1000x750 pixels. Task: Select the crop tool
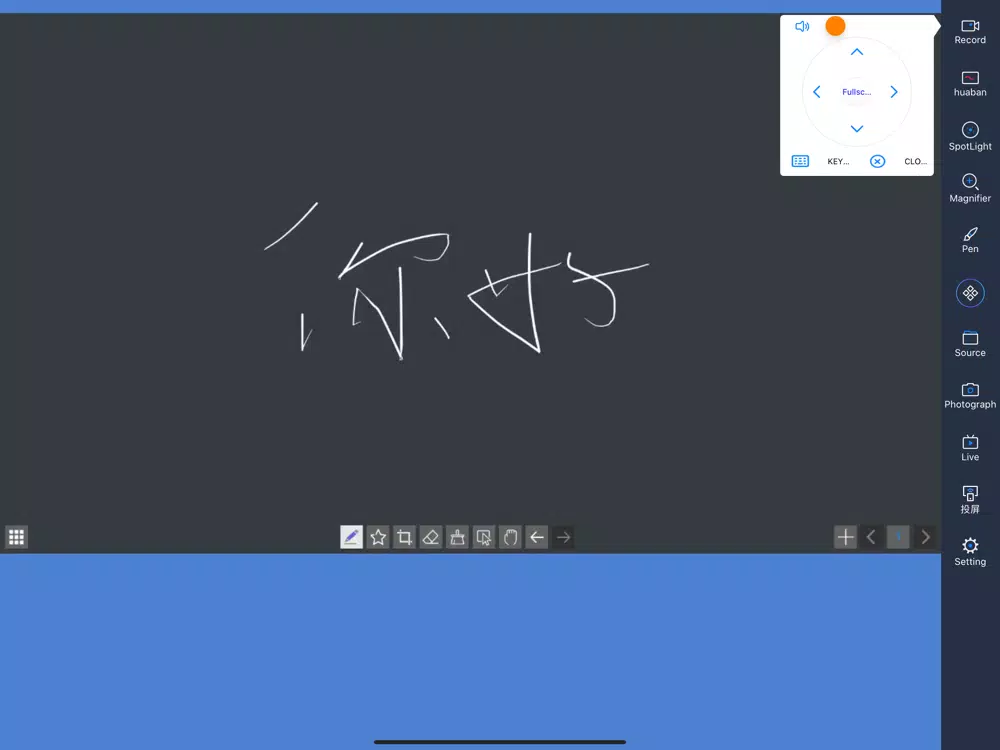point(404,537)
